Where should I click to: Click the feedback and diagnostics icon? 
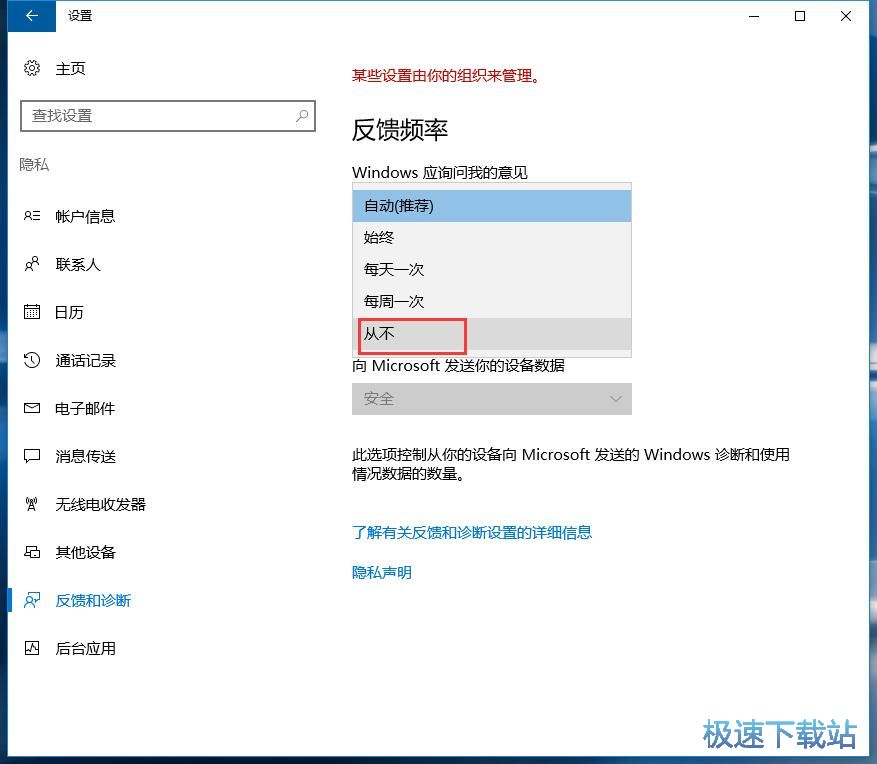[32, 600]
